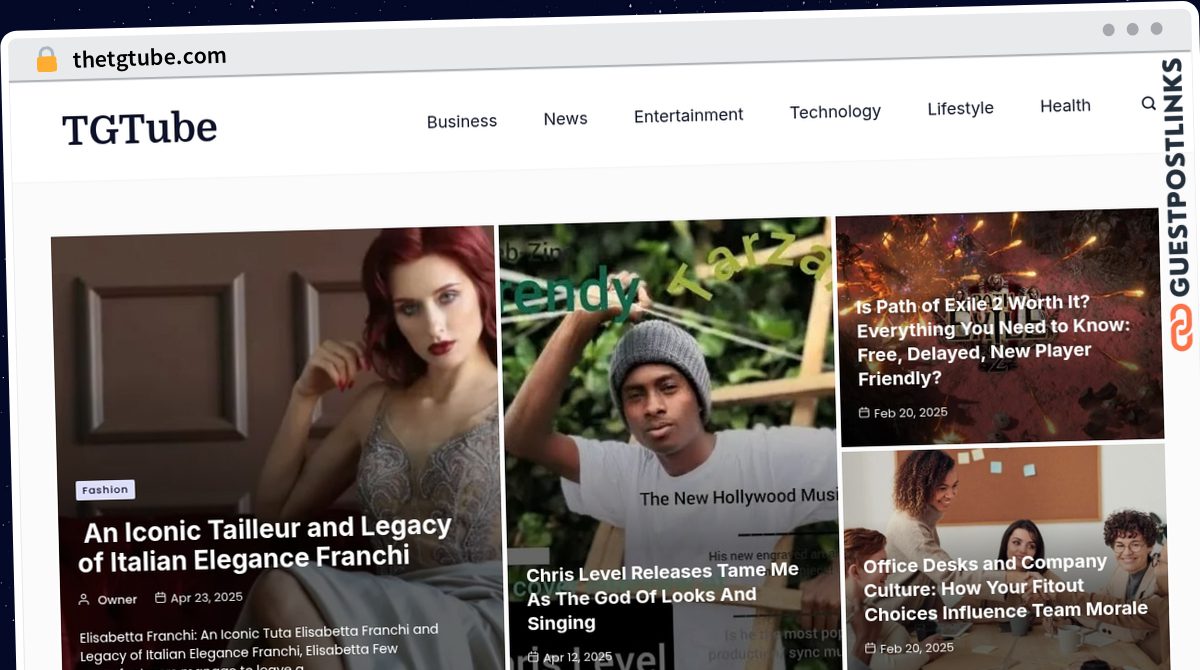Open the Business menu item
The width and height of the screenshot is (1200, 670).
tap(461, 121)
